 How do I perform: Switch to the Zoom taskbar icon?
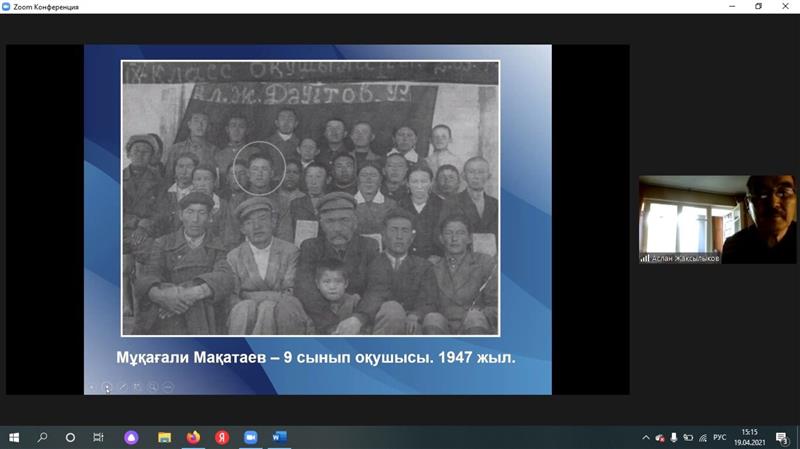(251, 437)
